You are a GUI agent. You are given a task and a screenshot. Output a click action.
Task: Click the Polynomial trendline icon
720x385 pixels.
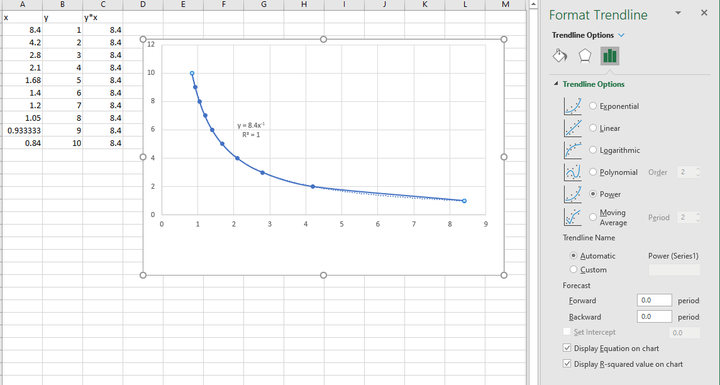click(x=573, y=172)
